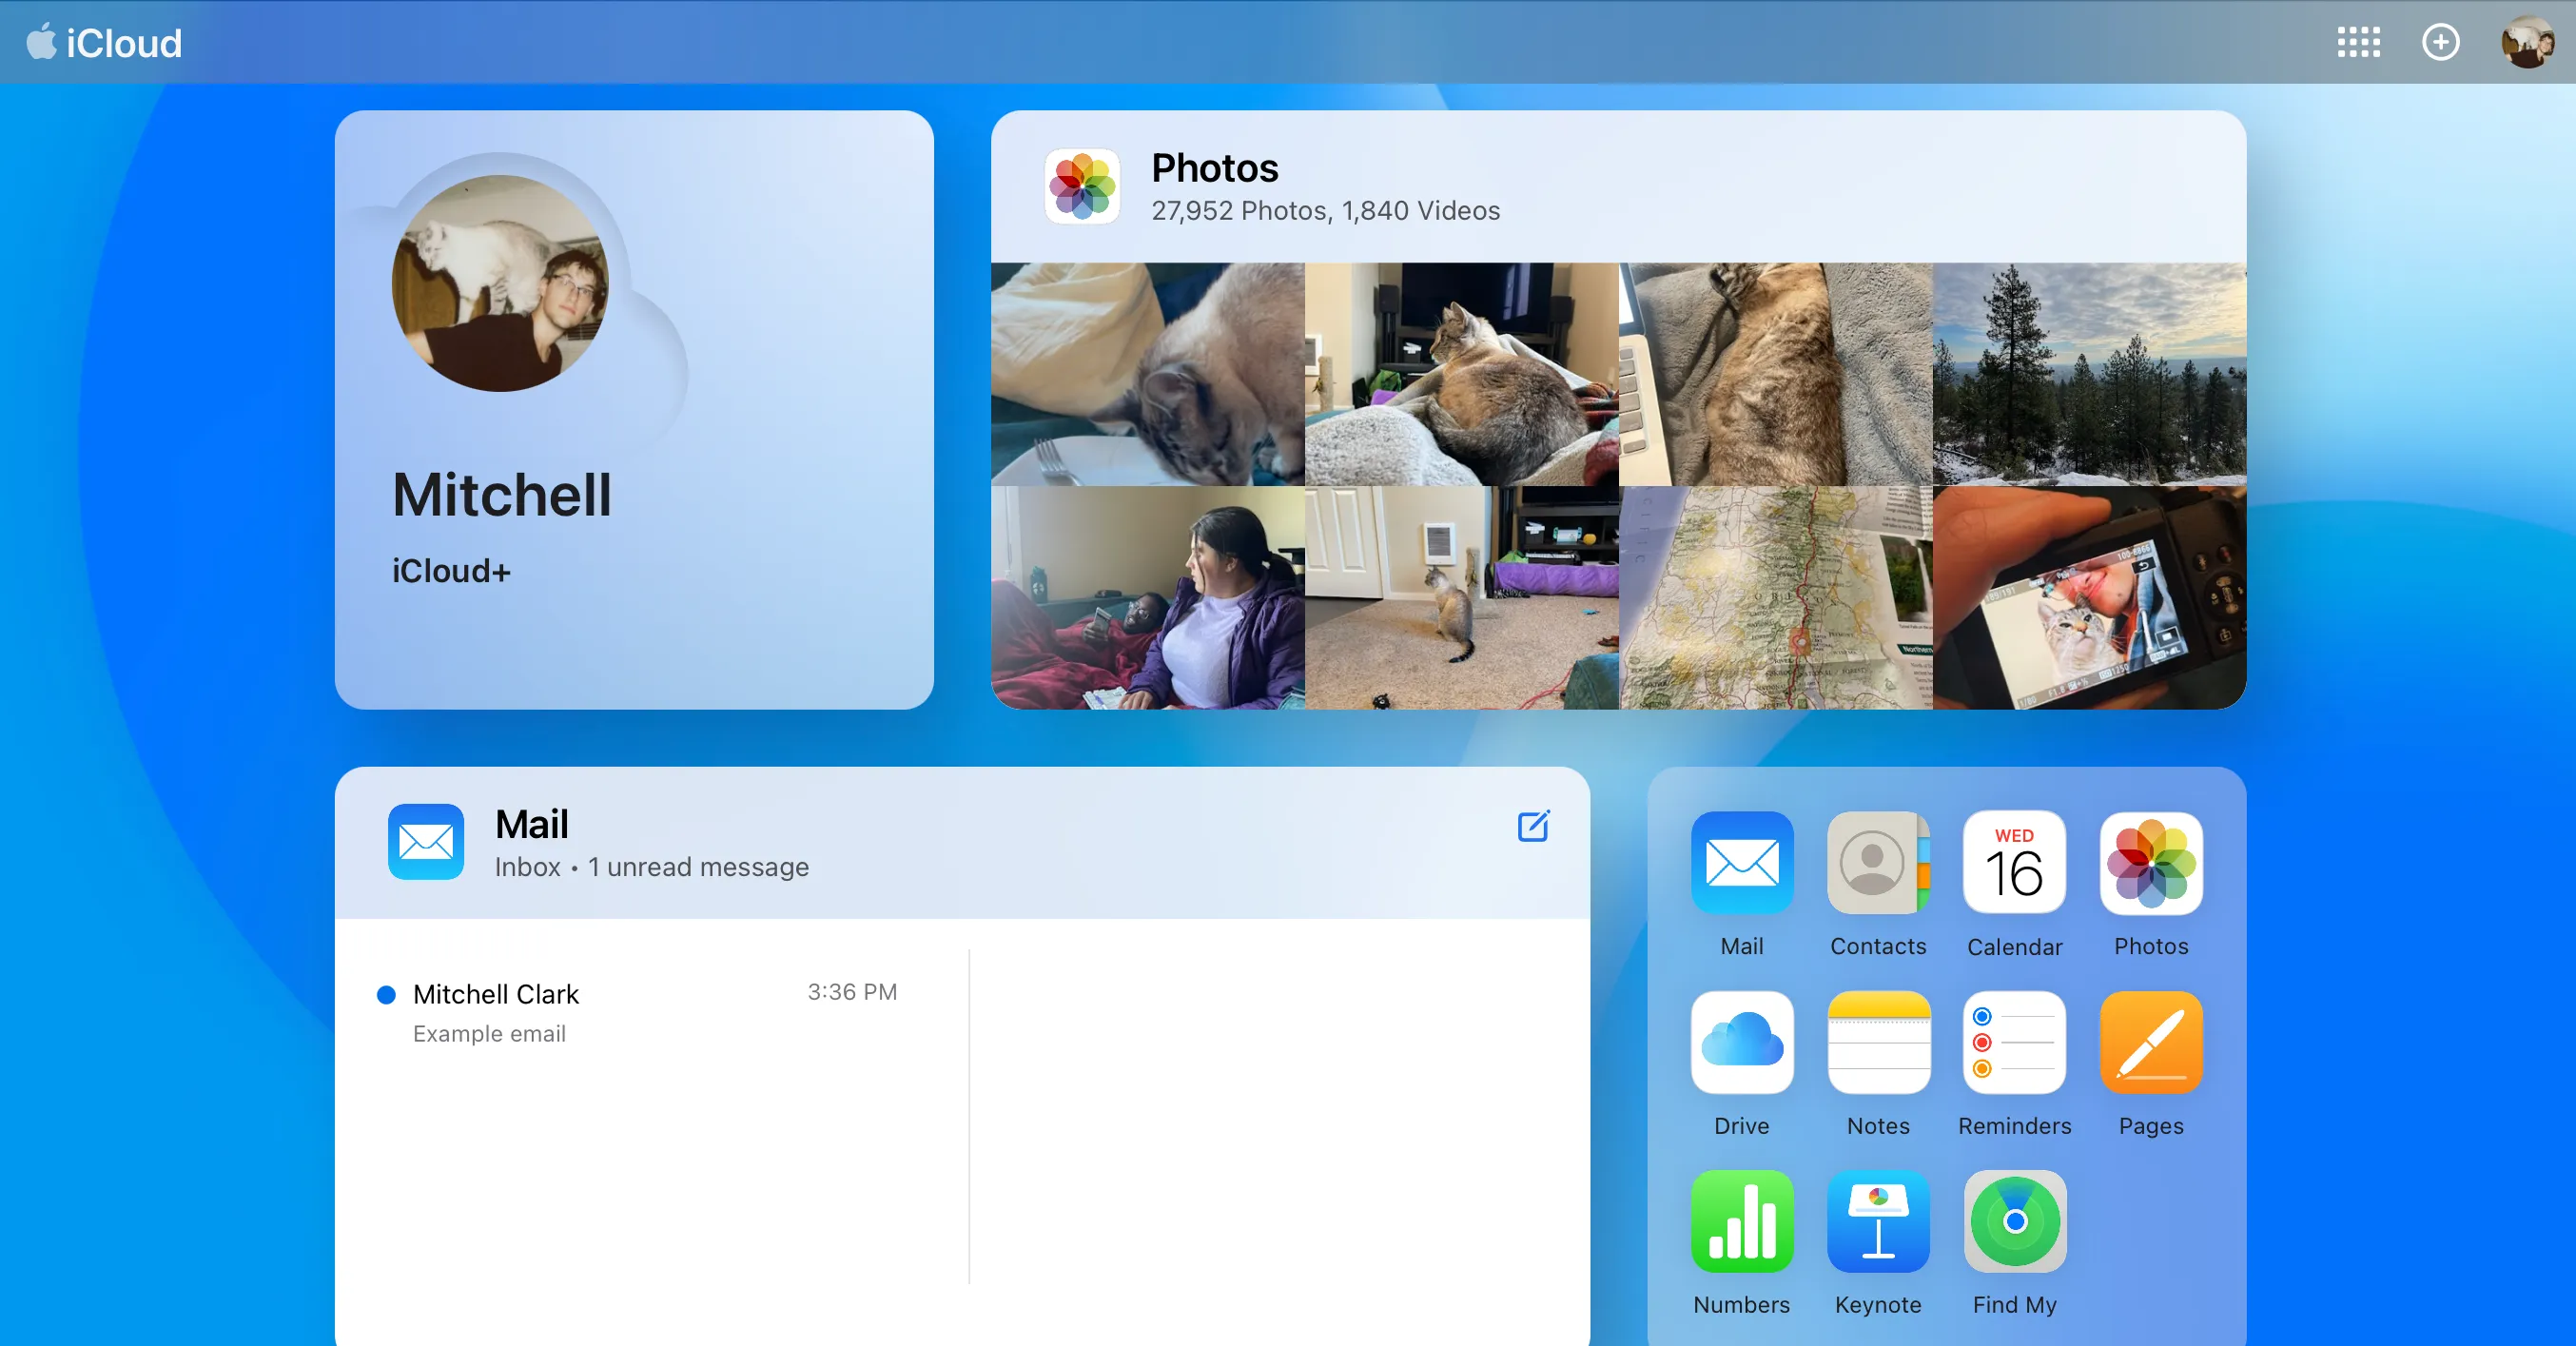Click the Mail envelope icon in the Mail widget header
This screenshot has width=2576, height=1346.
click(x=426, y=842)
